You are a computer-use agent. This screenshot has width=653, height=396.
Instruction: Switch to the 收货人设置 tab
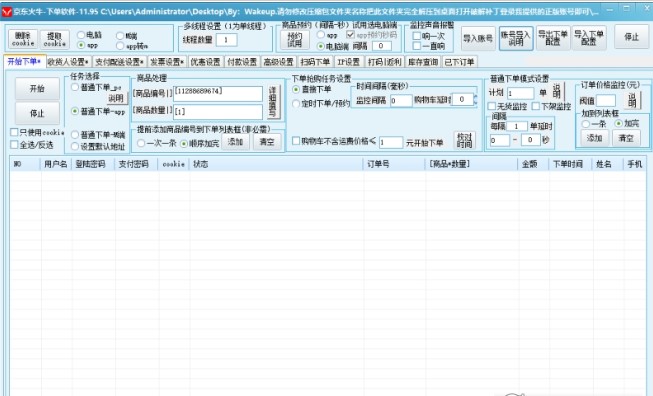(x=68, y=62)
